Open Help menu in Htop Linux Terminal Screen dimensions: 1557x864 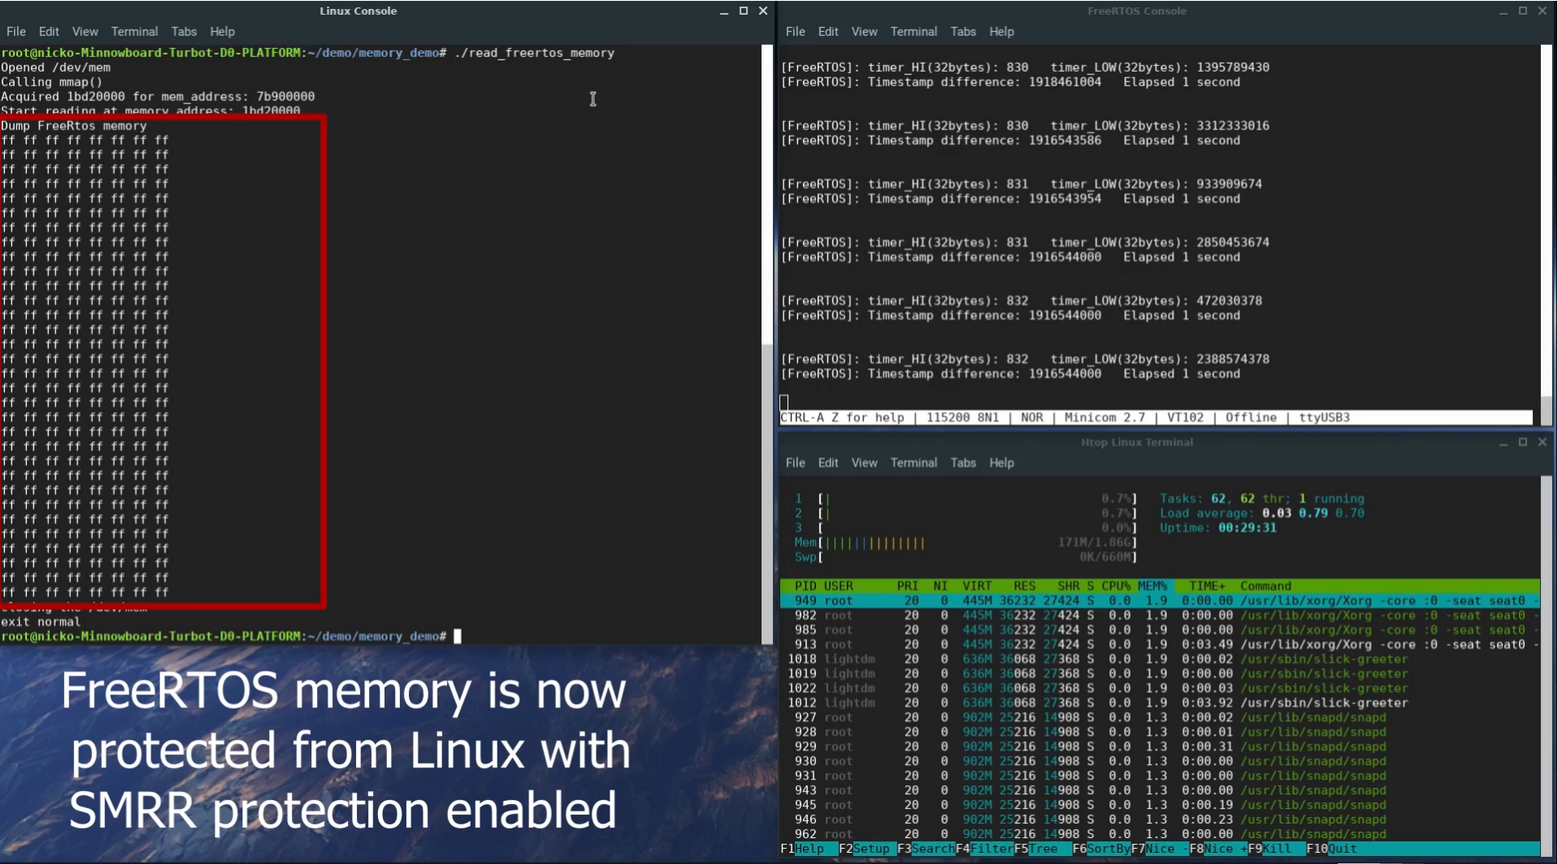coord(1001,463)
